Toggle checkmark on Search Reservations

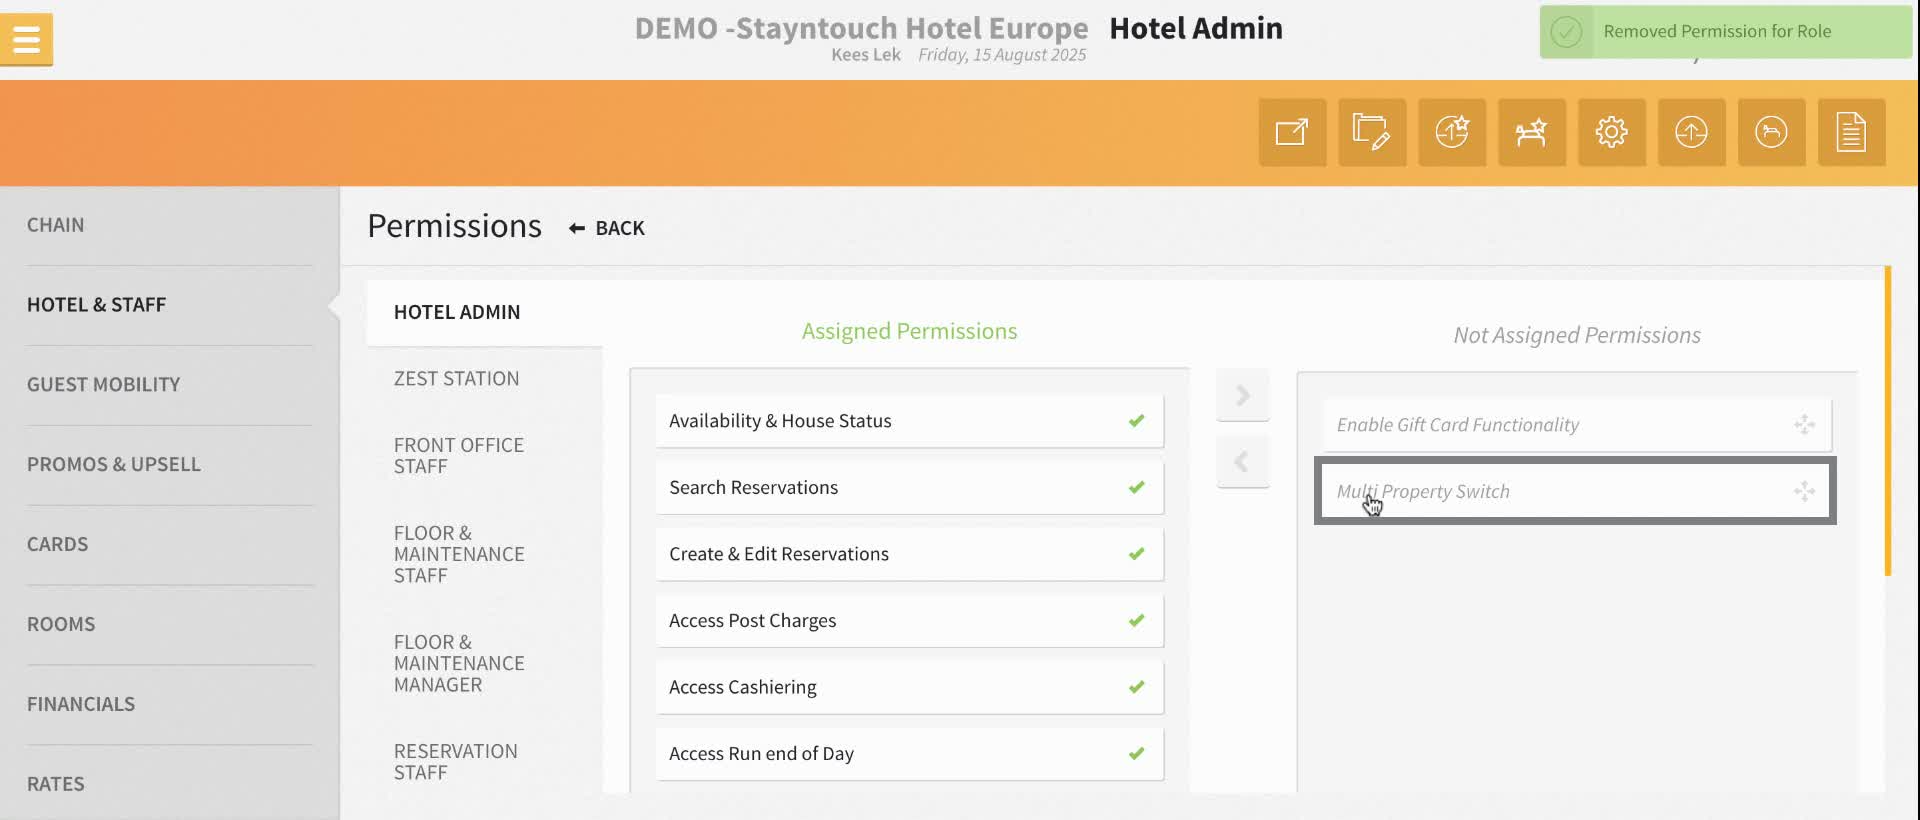[1137, 487]
